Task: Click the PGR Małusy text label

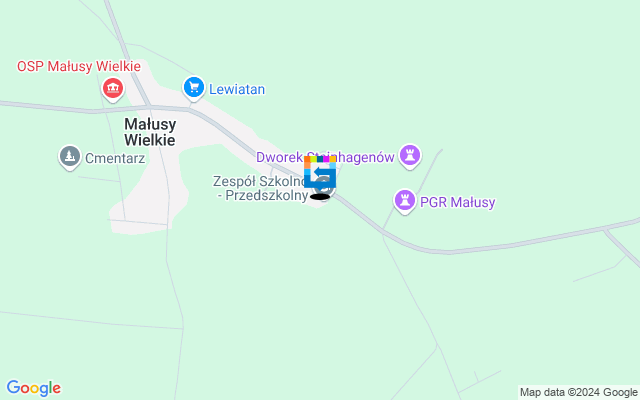Action: click(x=458, y=202)
